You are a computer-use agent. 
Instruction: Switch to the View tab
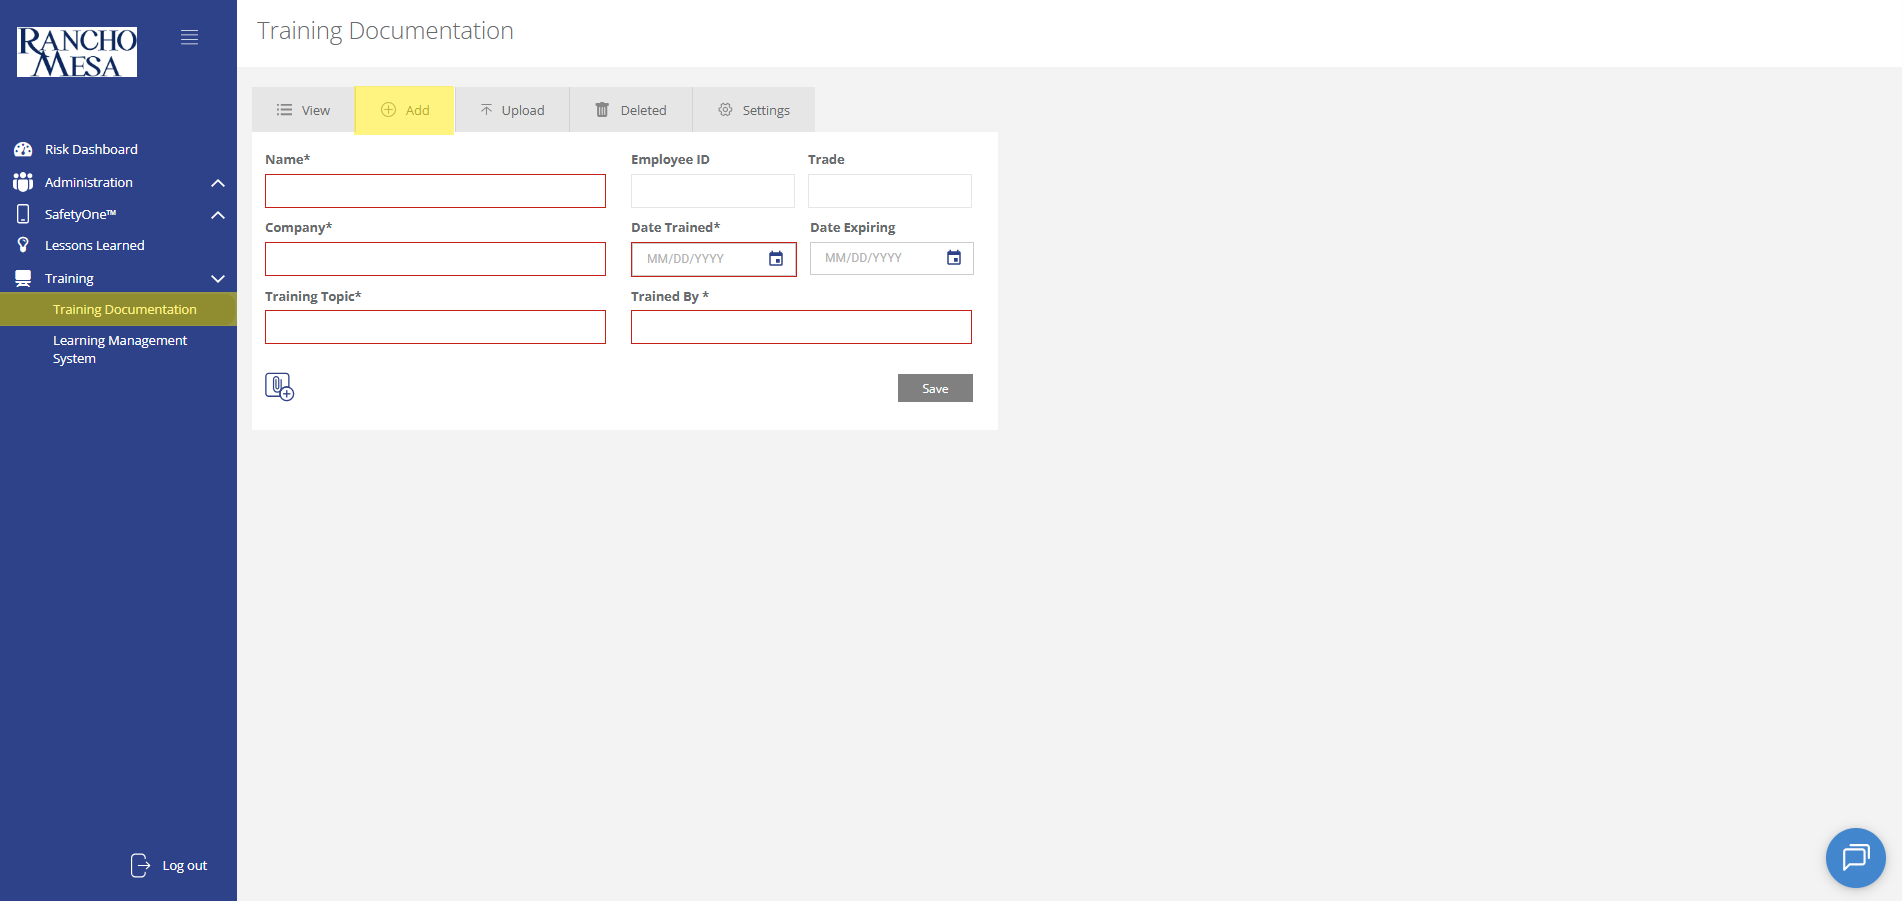pyautogui.click(x=303, y=110)
